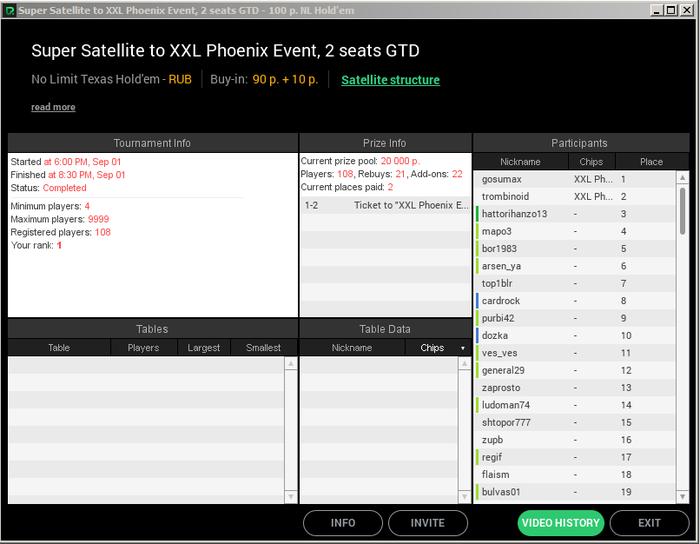Select participant mapo3
This screenshot has height=544, width=700.
(575, 231)
